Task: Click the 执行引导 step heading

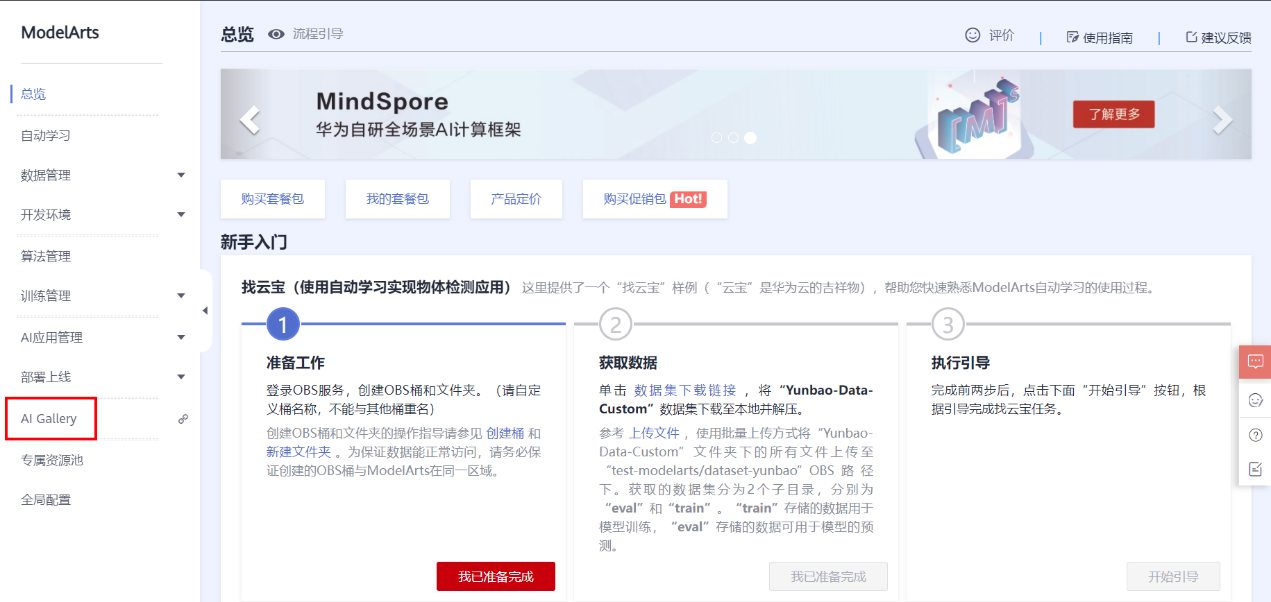Action: pyautogui.click(x=960, y=363)
